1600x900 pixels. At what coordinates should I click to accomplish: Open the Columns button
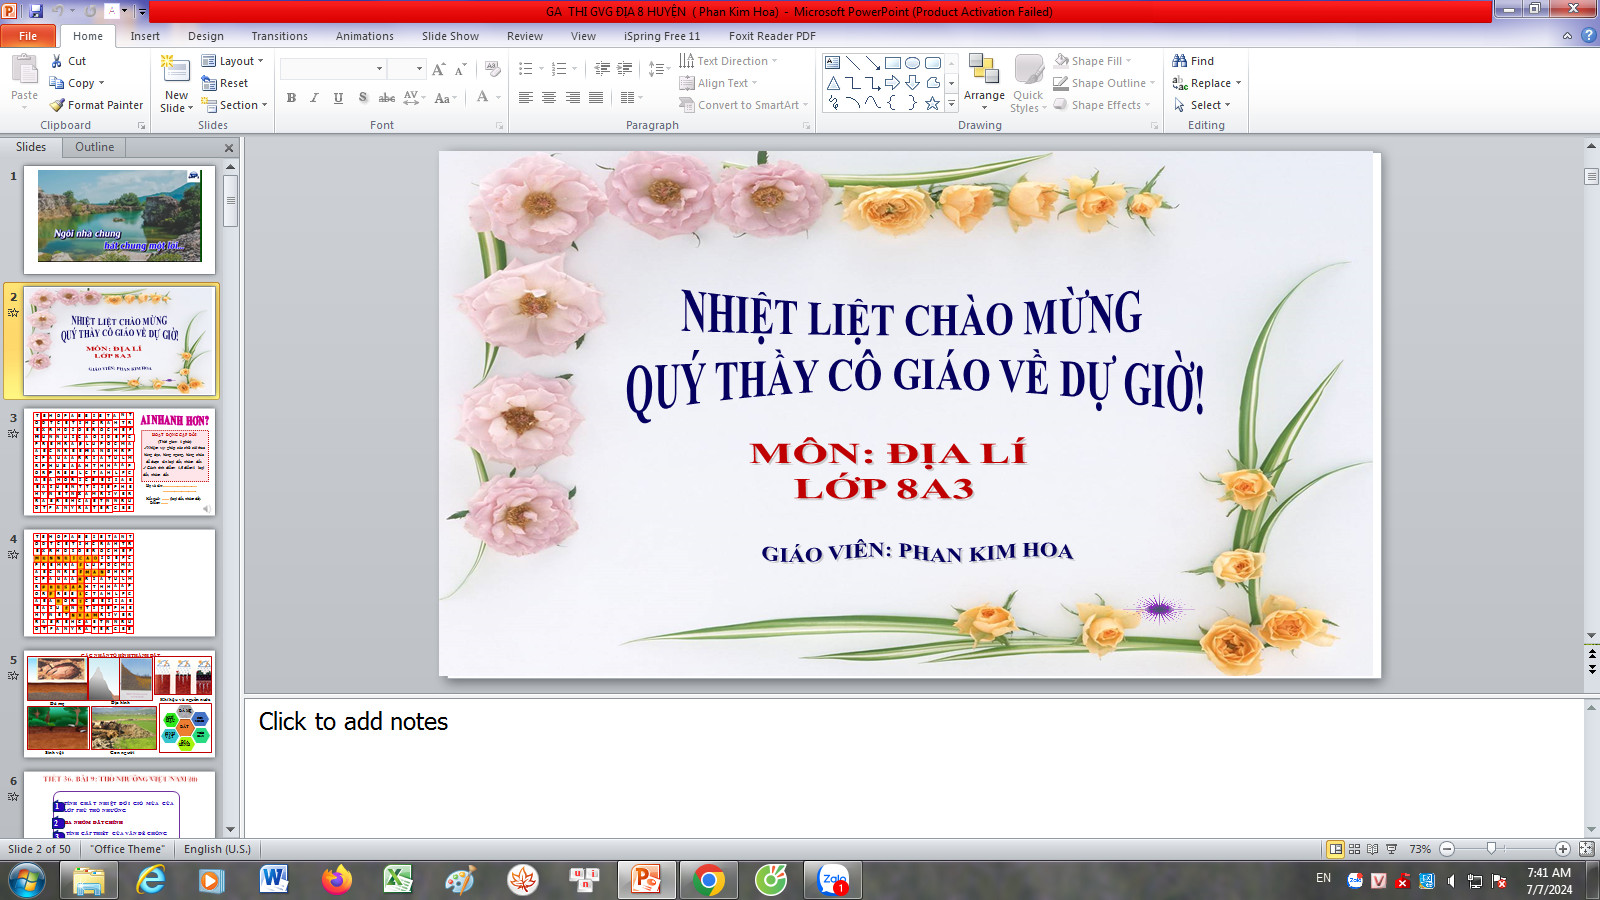click(631, 98)
